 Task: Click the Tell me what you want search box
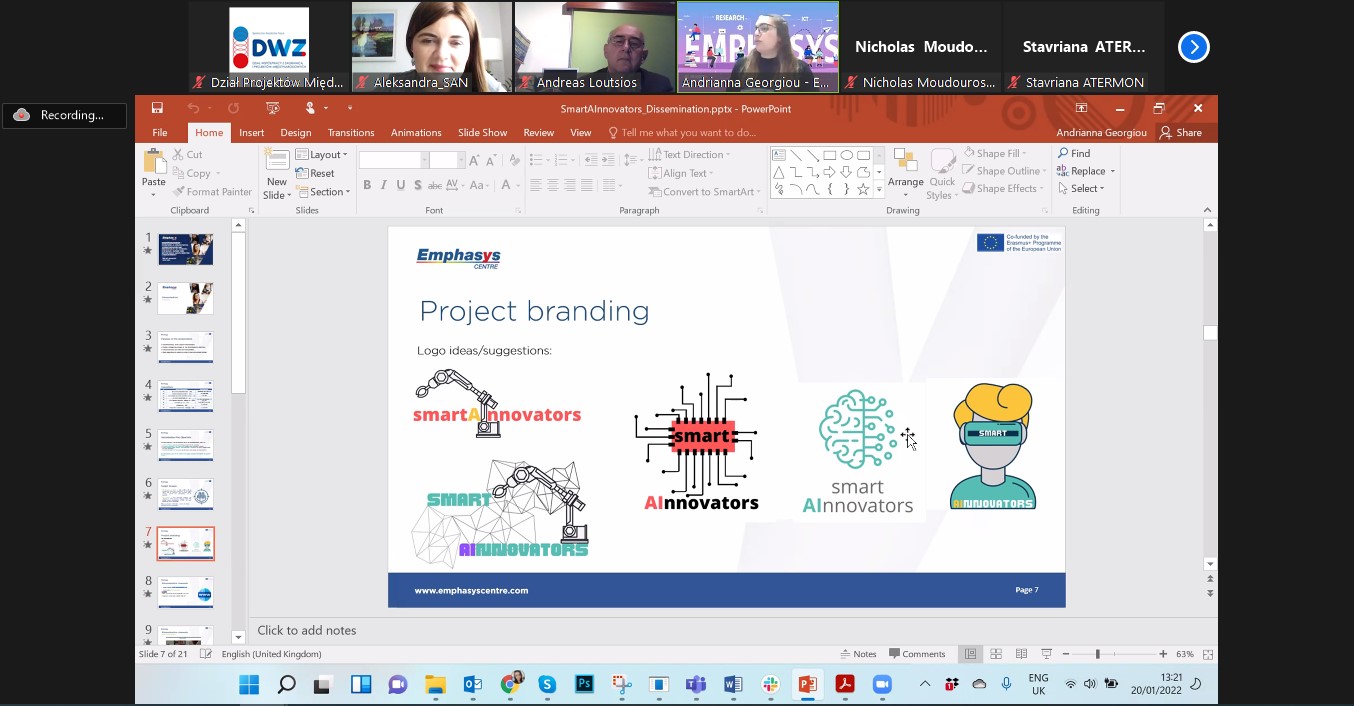[681, 133]
